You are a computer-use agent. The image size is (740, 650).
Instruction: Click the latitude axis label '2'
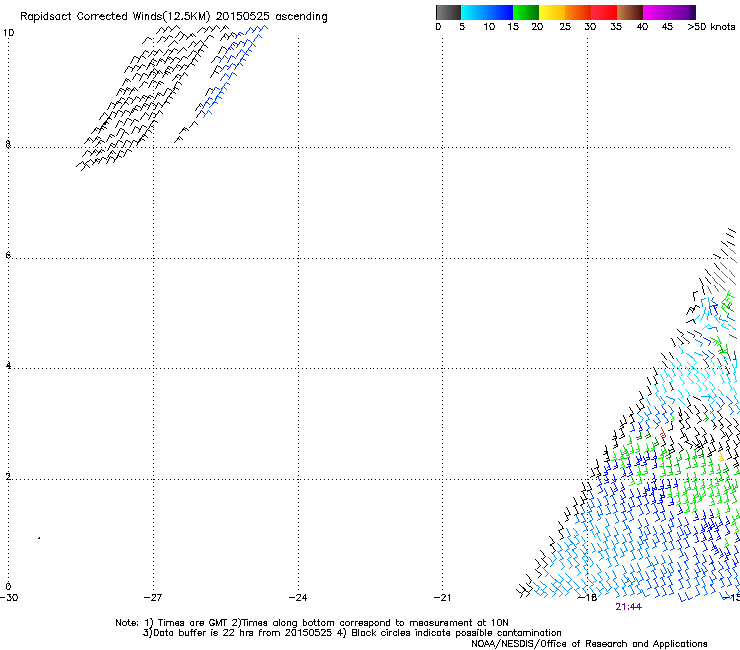8,476
